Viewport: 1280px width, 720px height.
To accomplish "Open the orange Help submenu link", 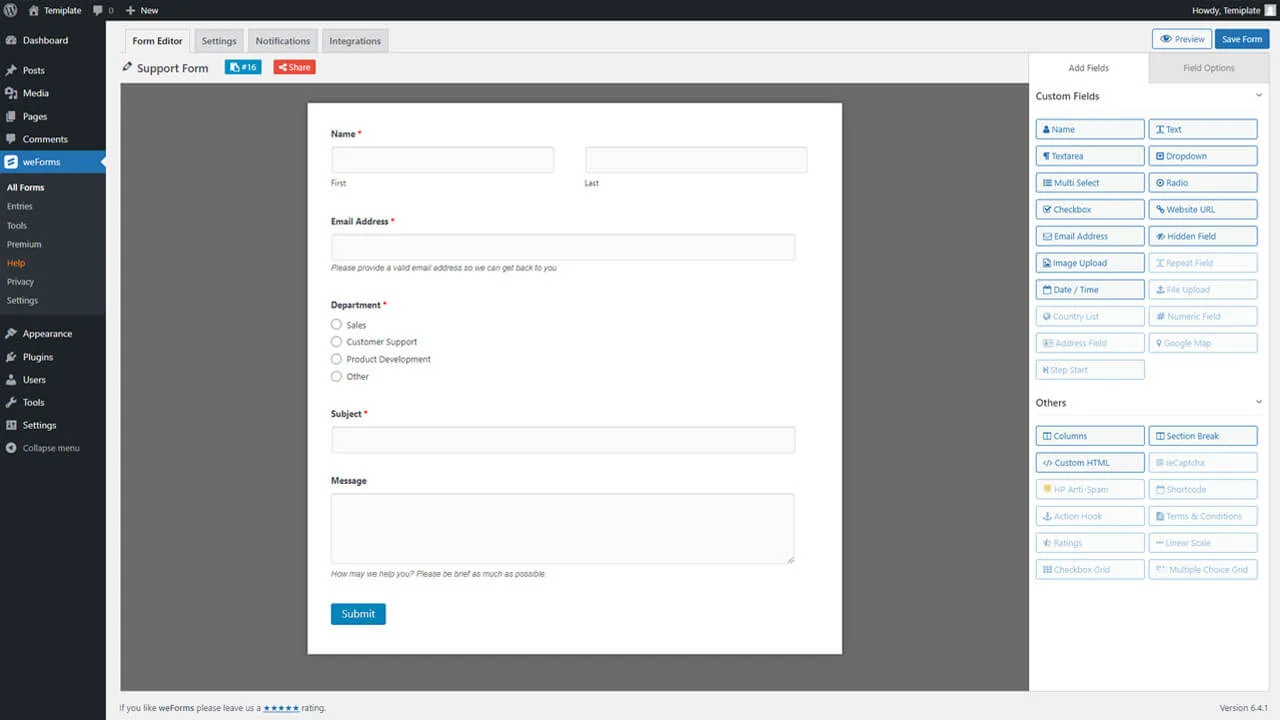I will [x=16, y=263].
